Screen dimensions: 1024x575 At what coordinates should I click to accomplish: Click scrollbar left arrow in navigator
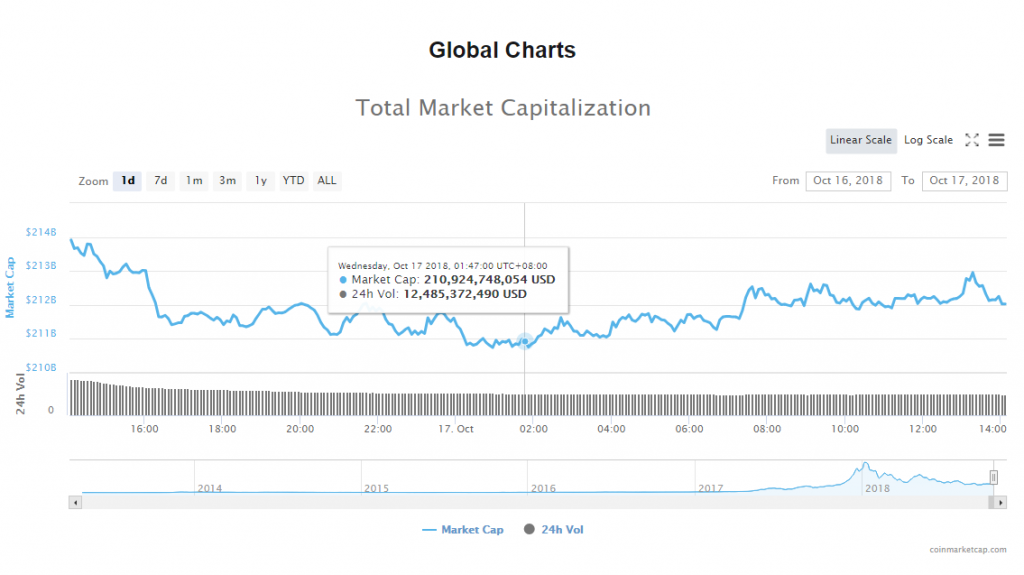tap(74, 503)
